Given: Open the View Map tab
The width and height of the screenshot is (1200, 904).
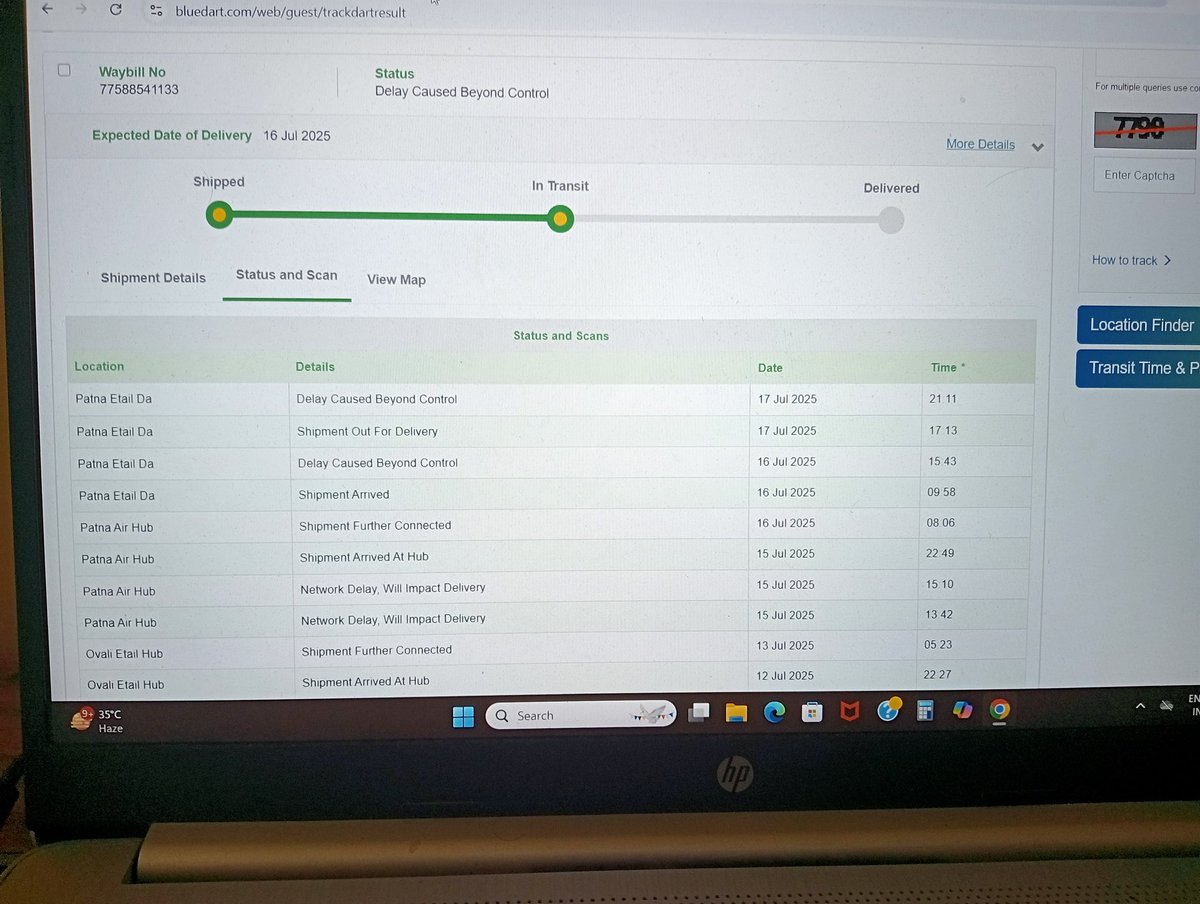Looking at the screenshot, I should pyautogui.click(x=396, y=280).
